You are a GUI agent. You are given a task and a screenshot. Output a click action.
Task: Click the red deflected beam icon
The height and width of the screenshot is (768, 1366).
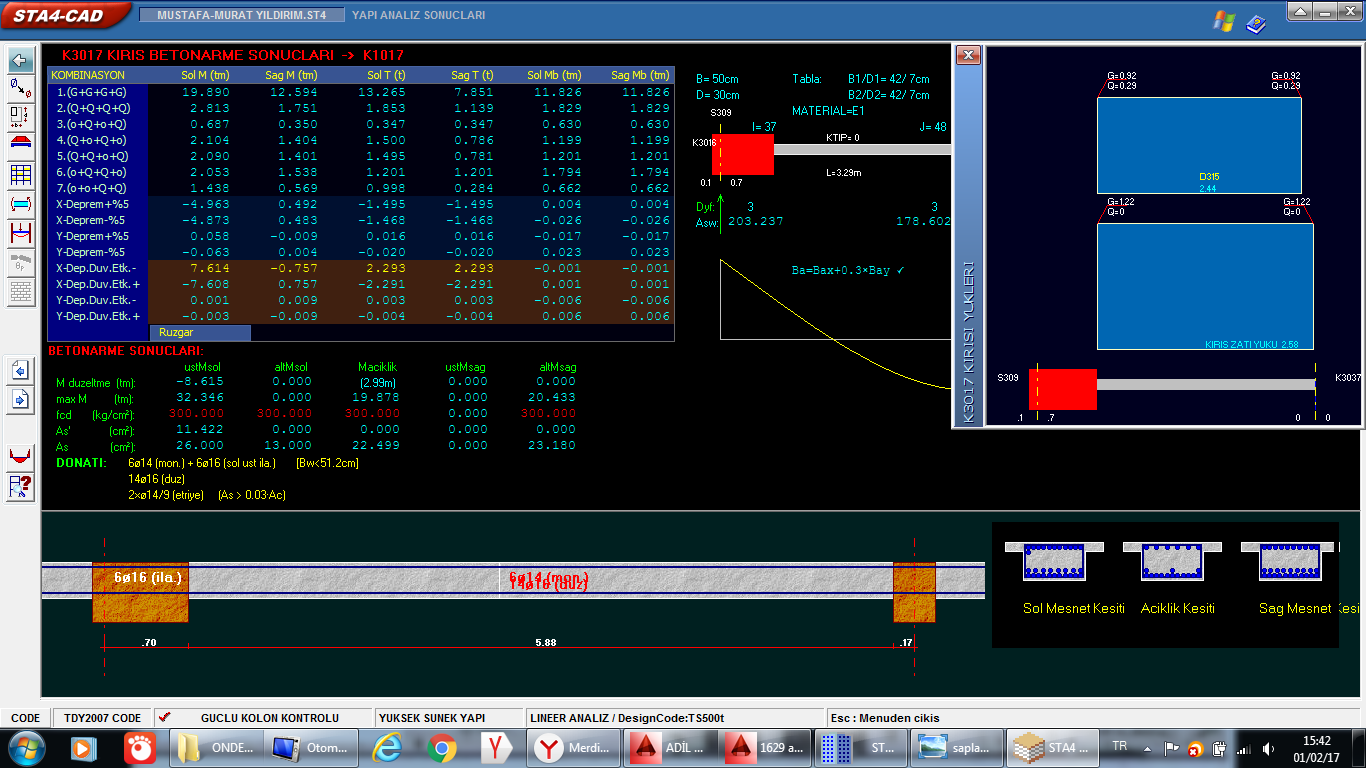pos(20,234)
